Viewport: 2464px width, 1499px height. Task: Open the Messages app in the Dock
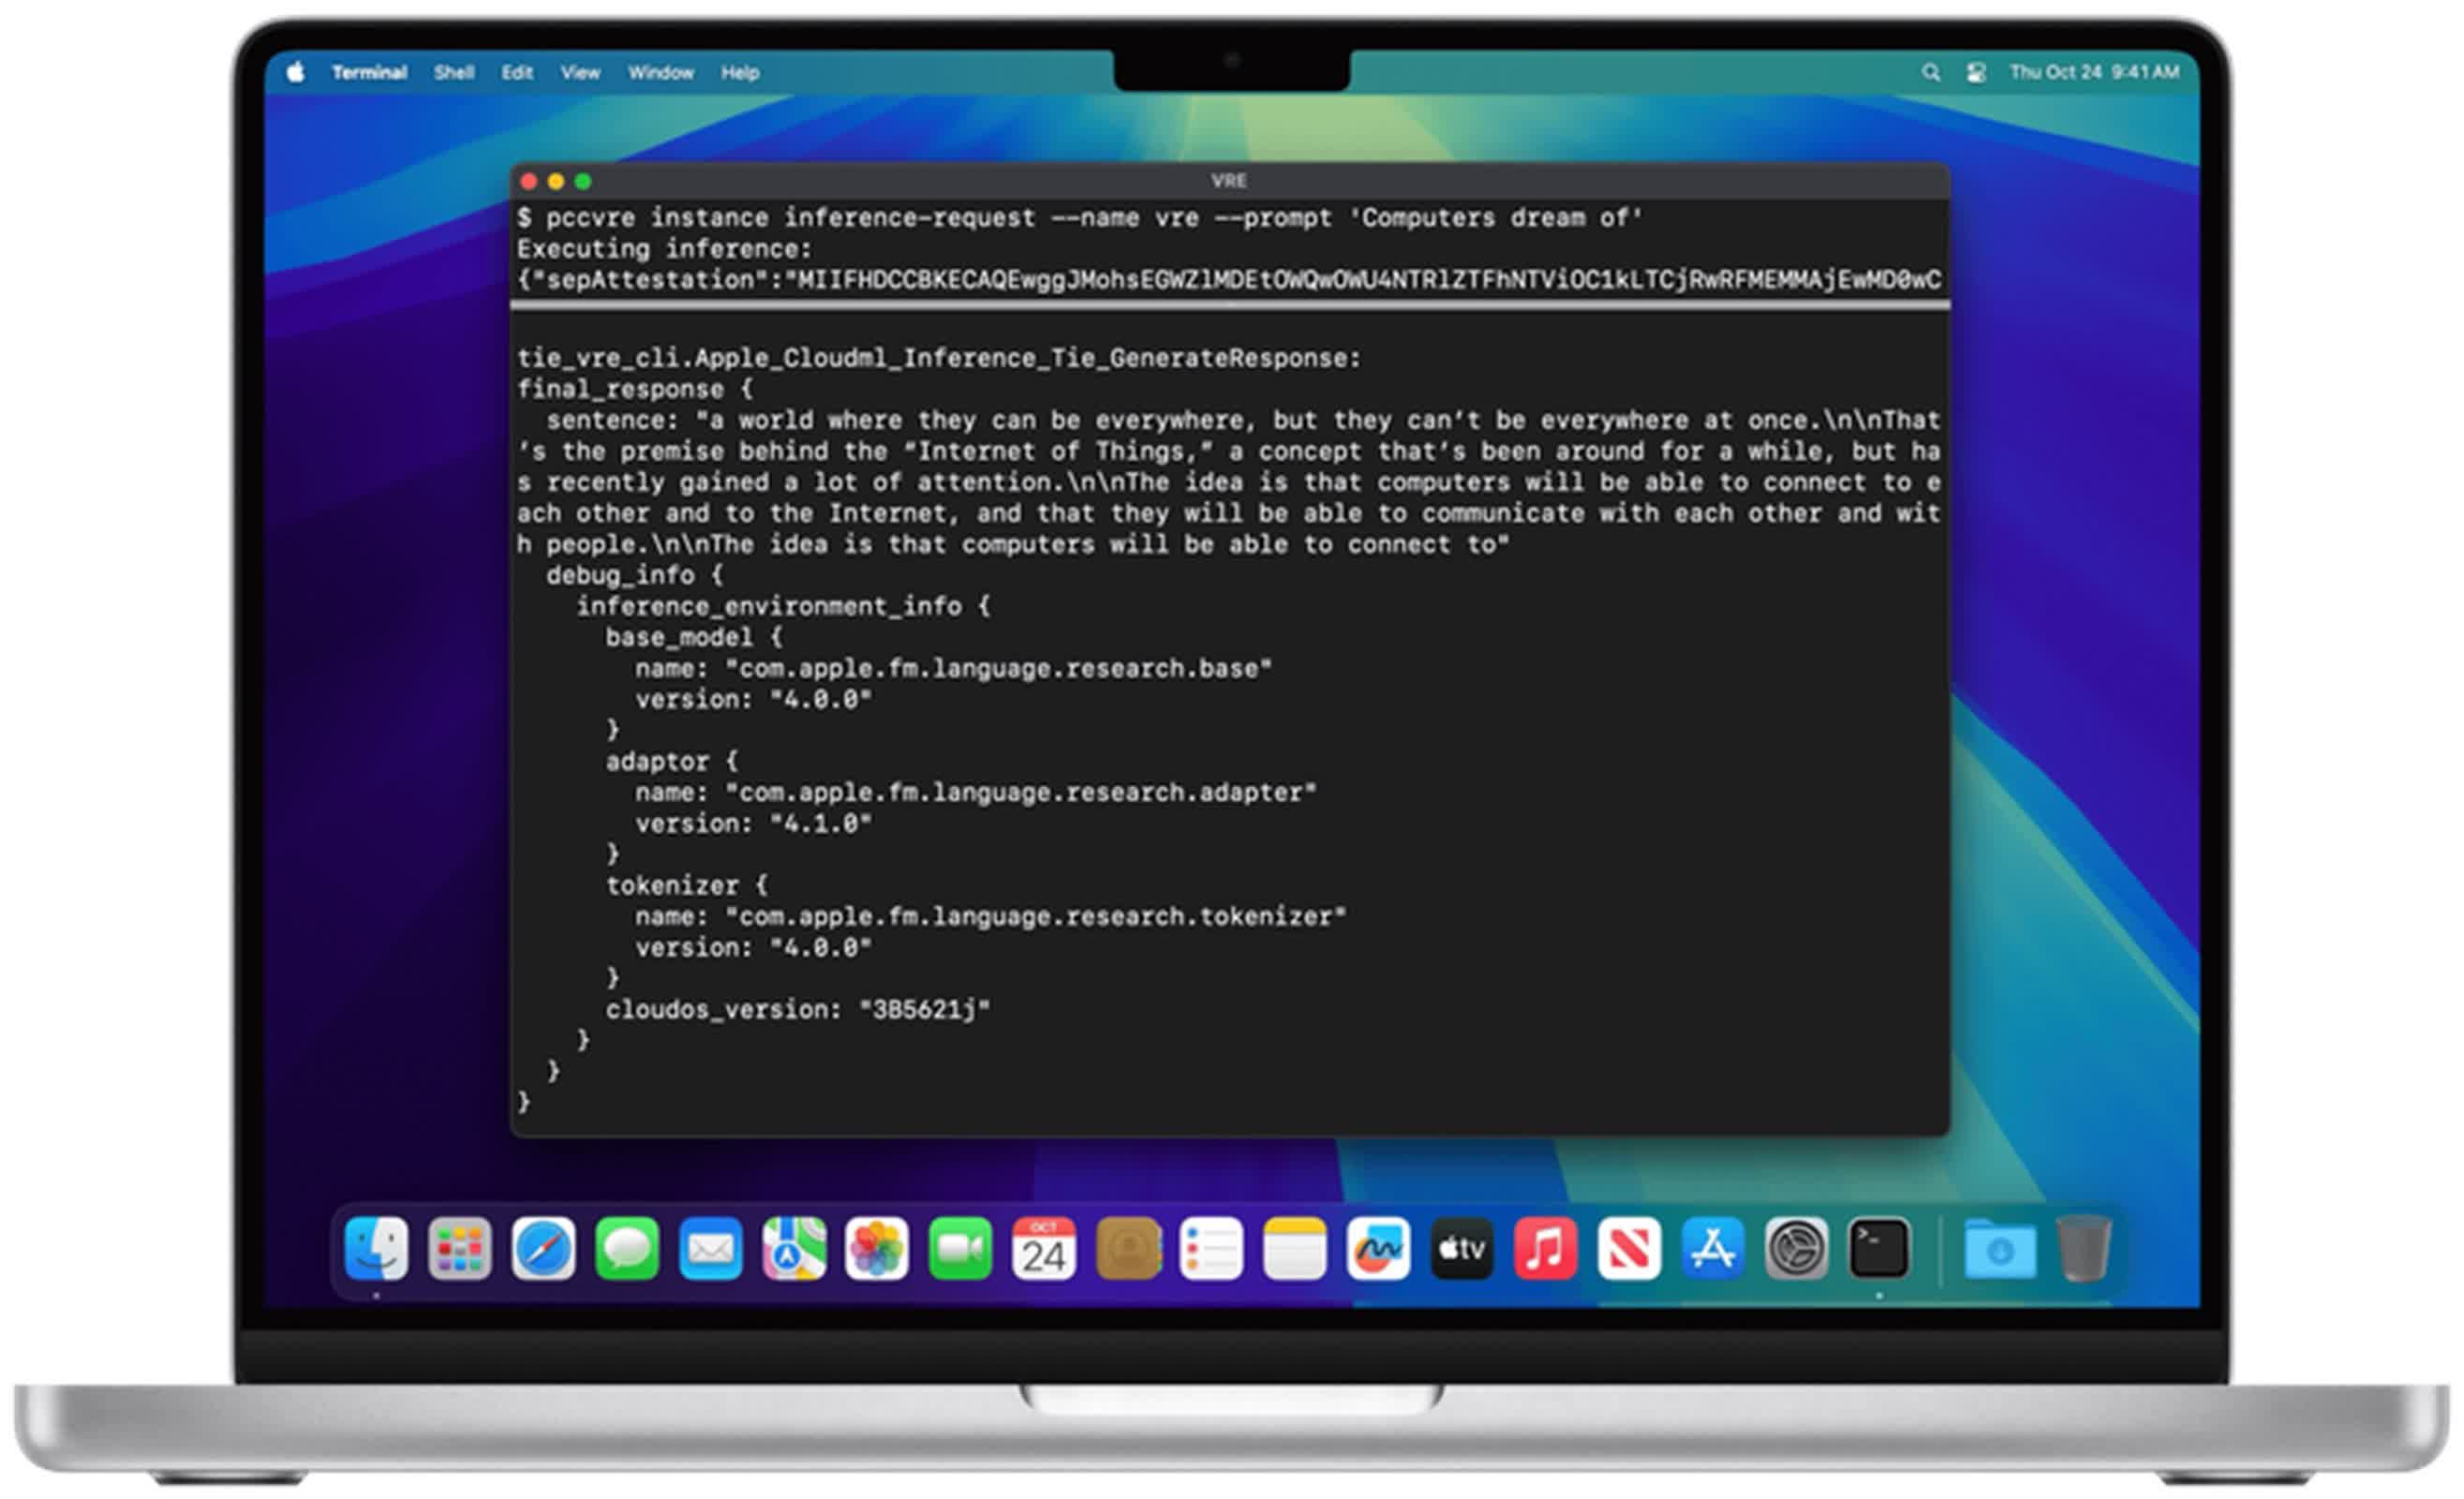(x=627, y=1248)
